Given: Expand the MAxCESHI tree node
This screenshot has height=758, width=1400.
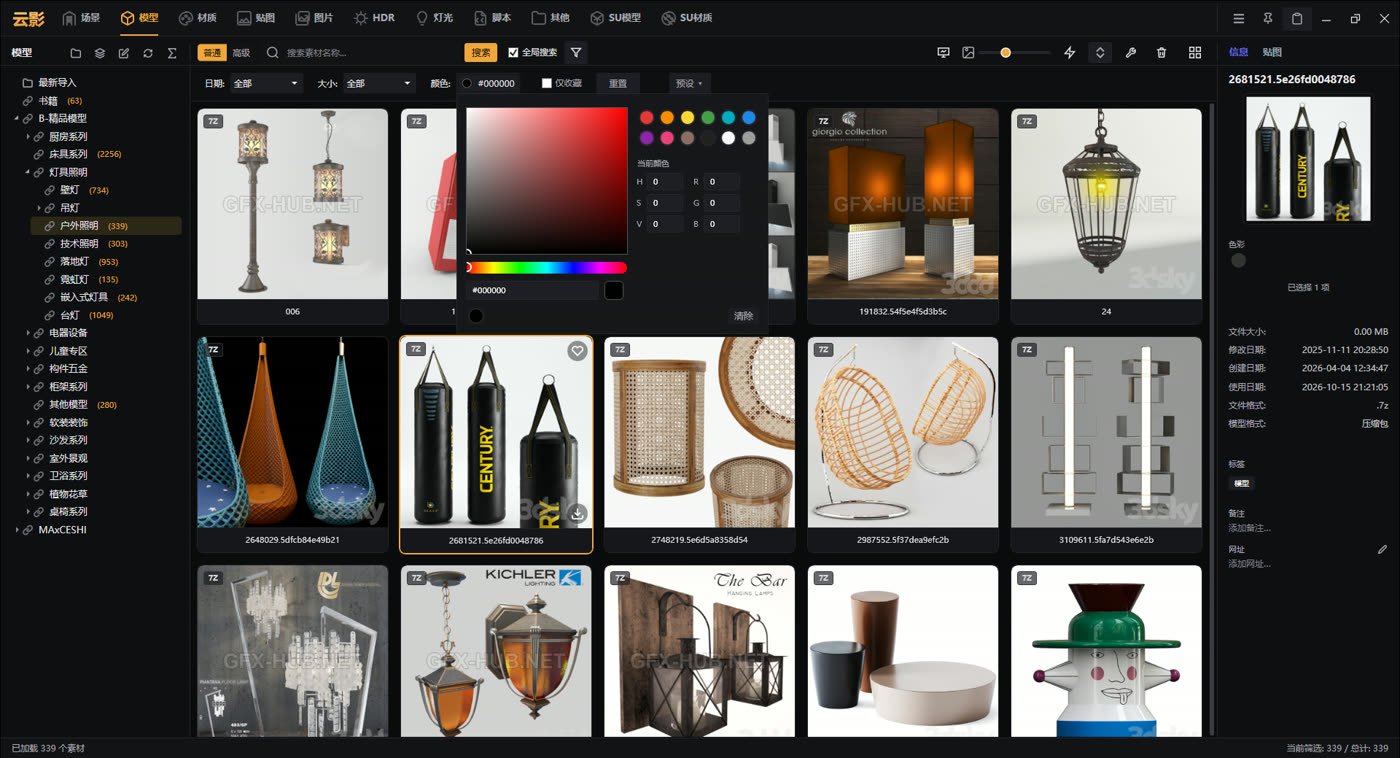Looking at the screenshot, I should (x=17, y=530).
